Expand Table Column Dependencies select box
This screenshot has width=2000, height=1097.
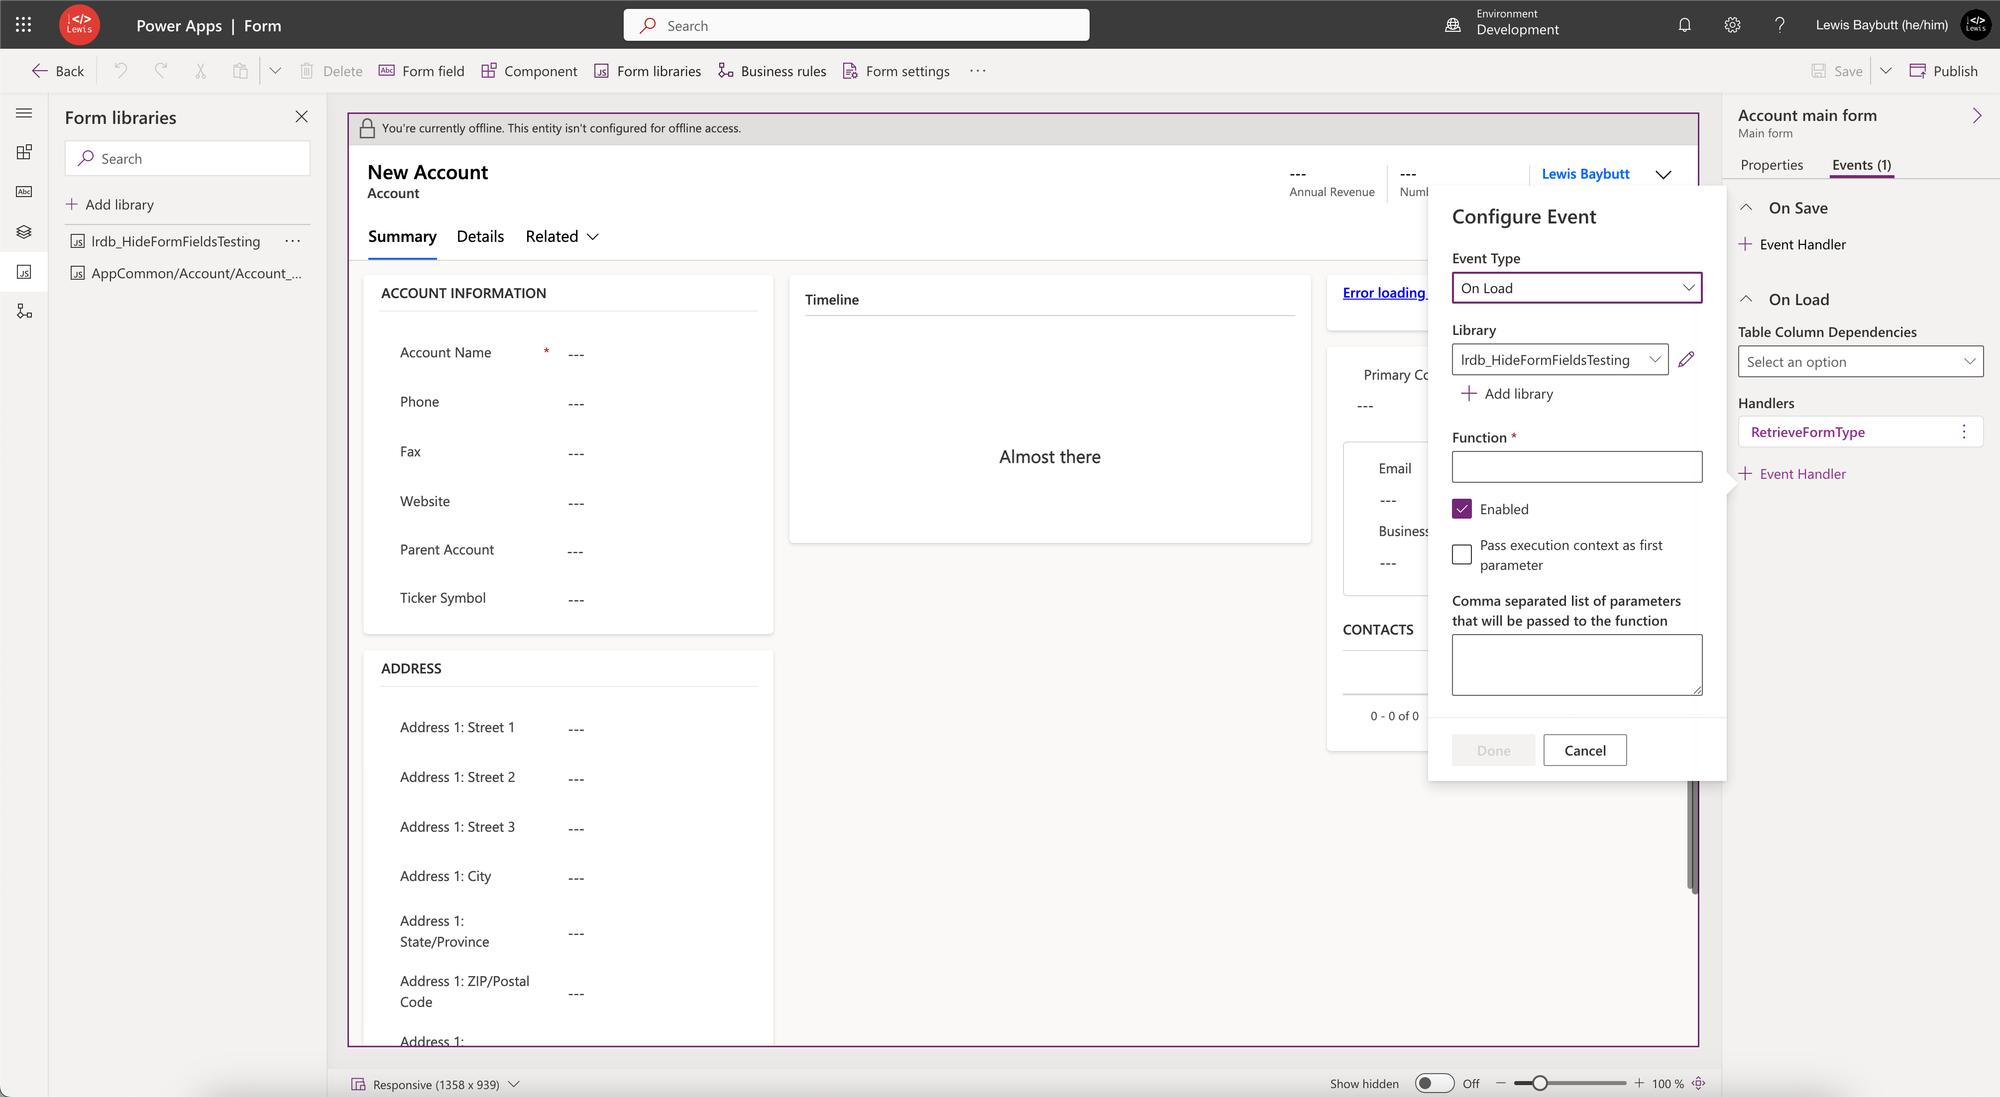1860,362
